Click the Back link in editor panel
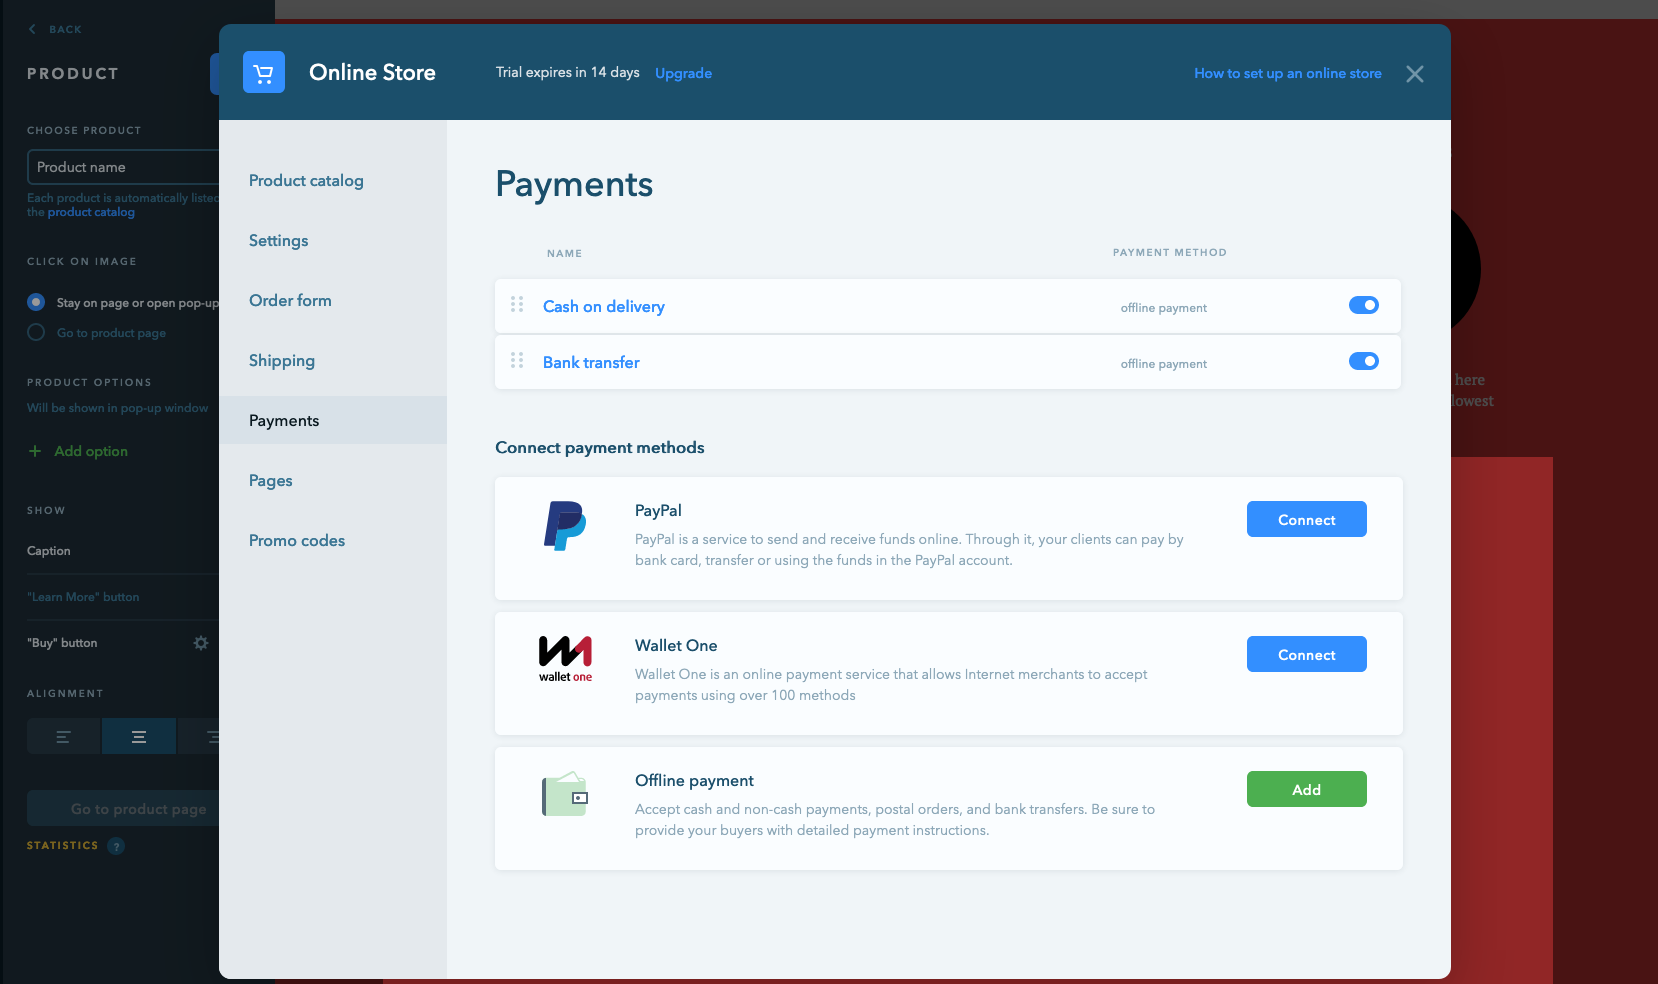The width and height of the screenshot is (1658, 984). click(x=66, y=29)
